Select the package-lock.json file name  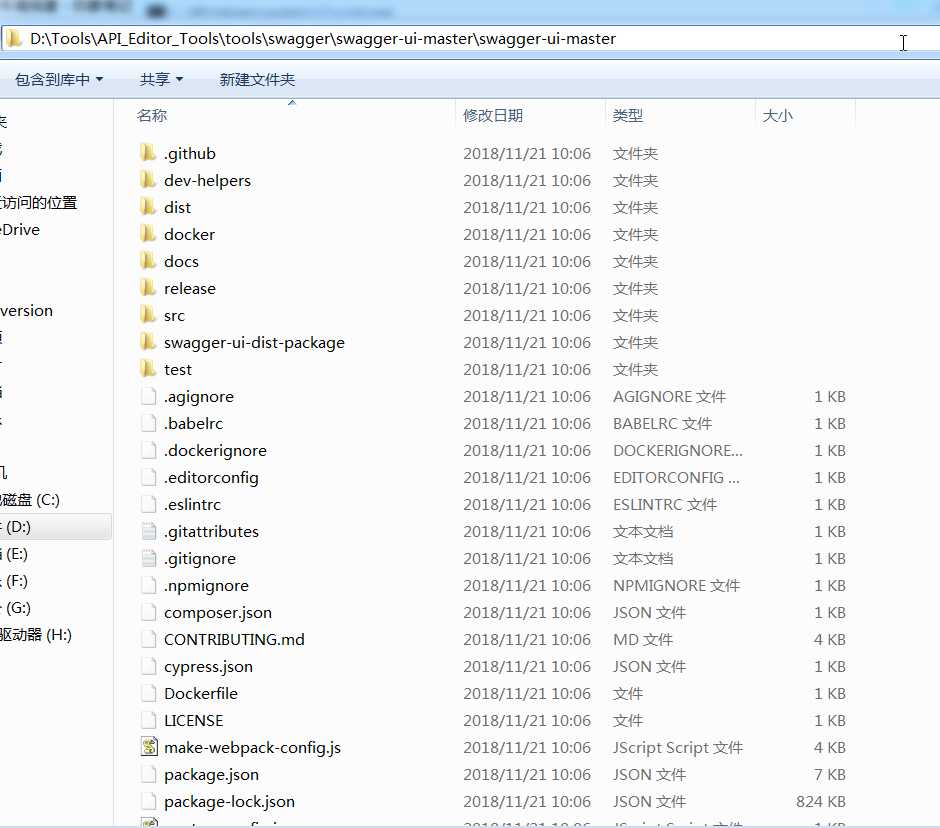pos(230,801)
